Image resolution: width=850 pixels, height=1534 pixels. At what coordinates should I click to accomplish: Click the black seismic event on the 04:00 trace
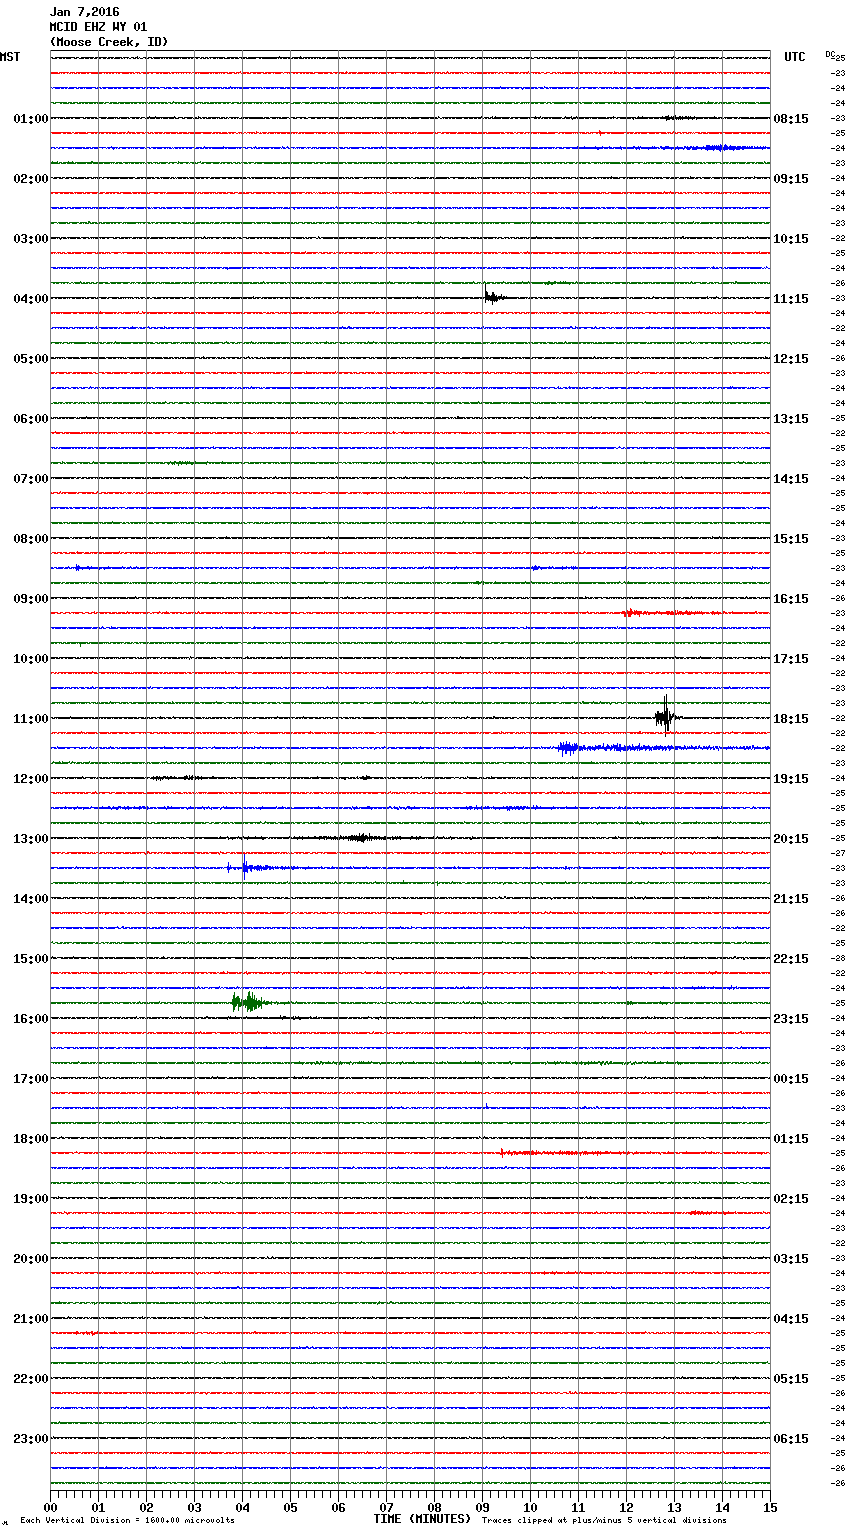[495, 296]
